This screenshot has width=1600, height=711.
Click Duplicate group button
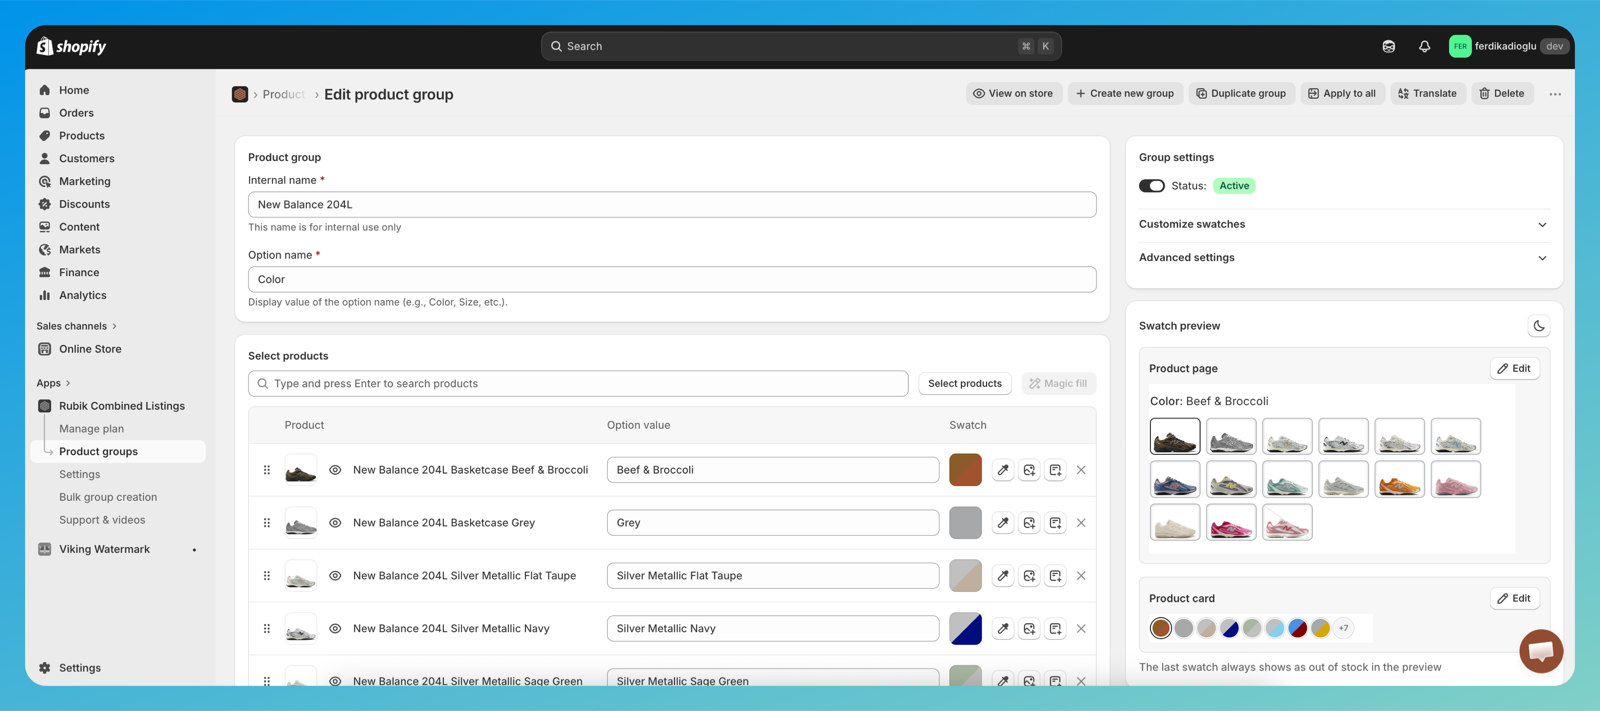tap(1242, 94)
